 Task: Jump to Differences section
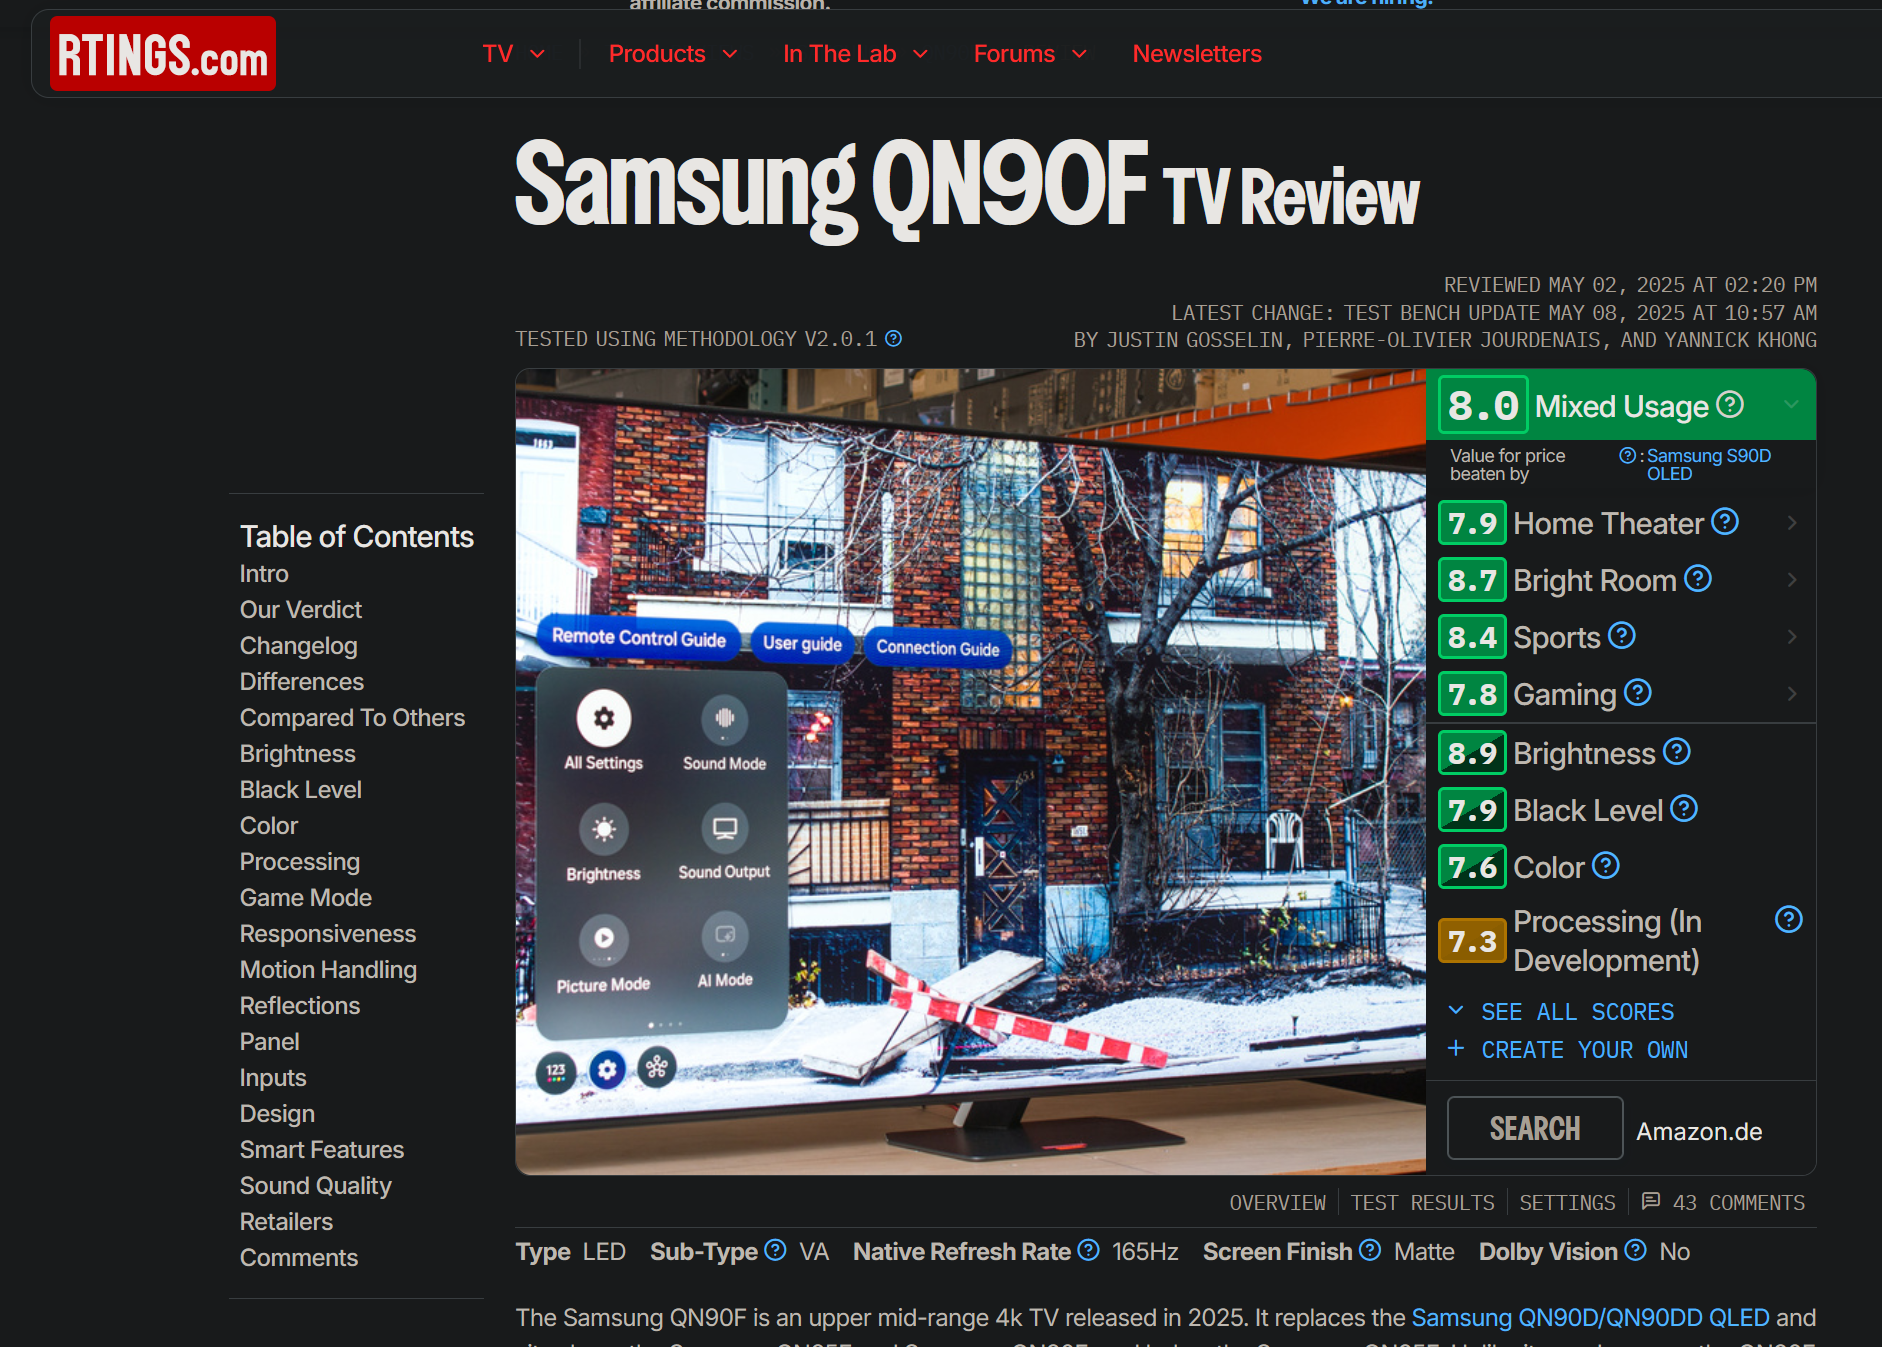[x=302, y=682]
